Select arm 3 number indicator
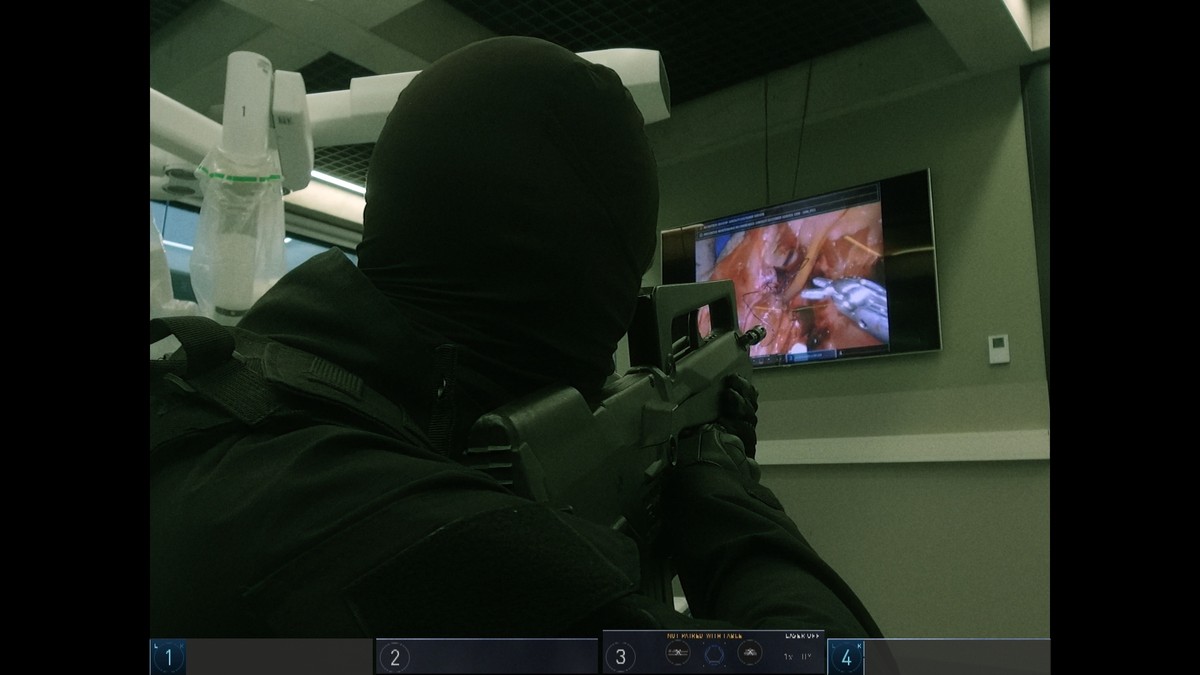 (620, 657)
